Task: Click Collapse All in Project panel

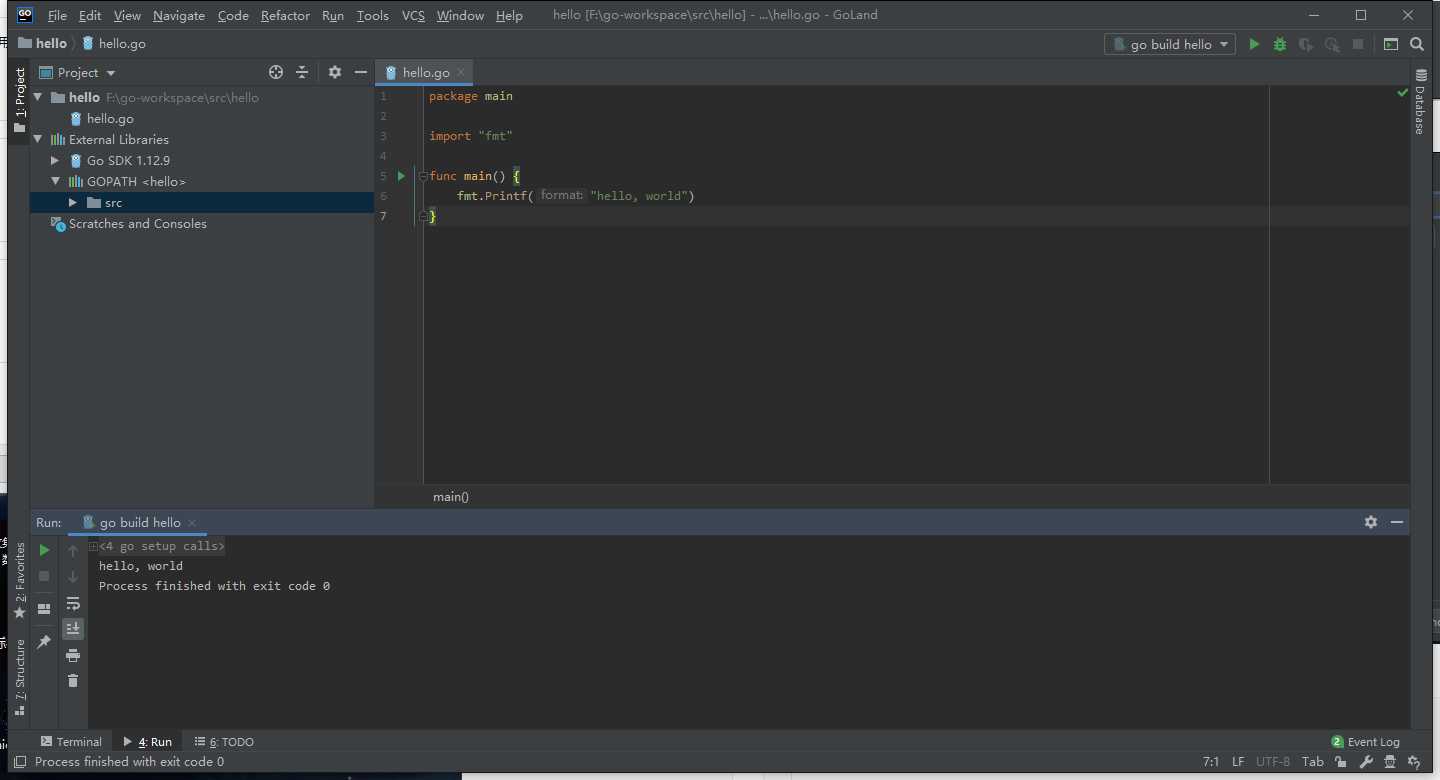Action: 302,72
